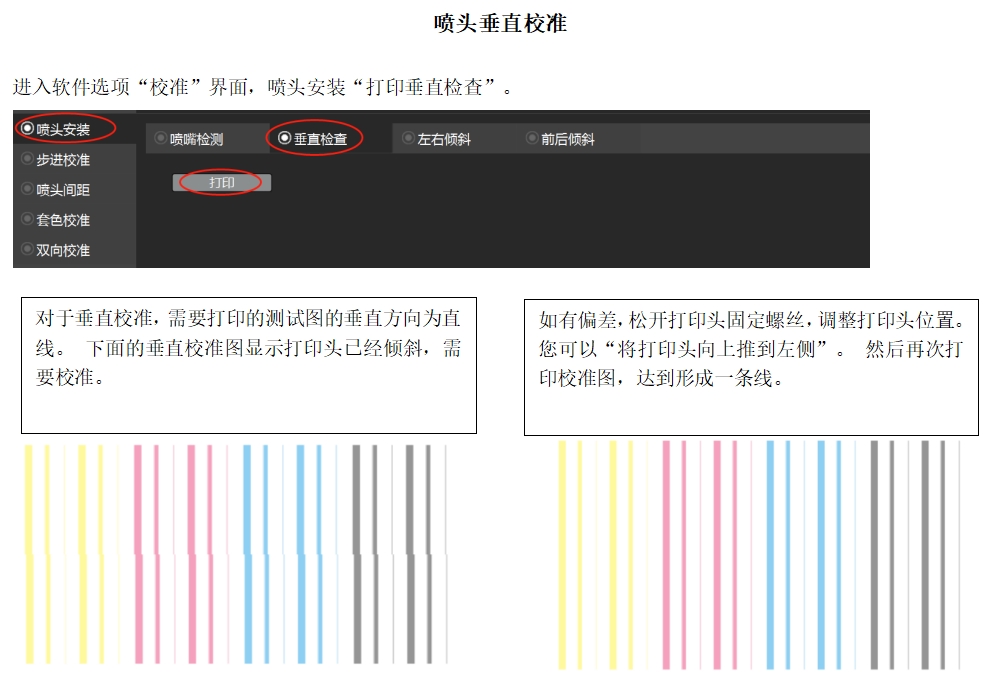Open the 左右倾斜 tab

[x=438, y=138]
